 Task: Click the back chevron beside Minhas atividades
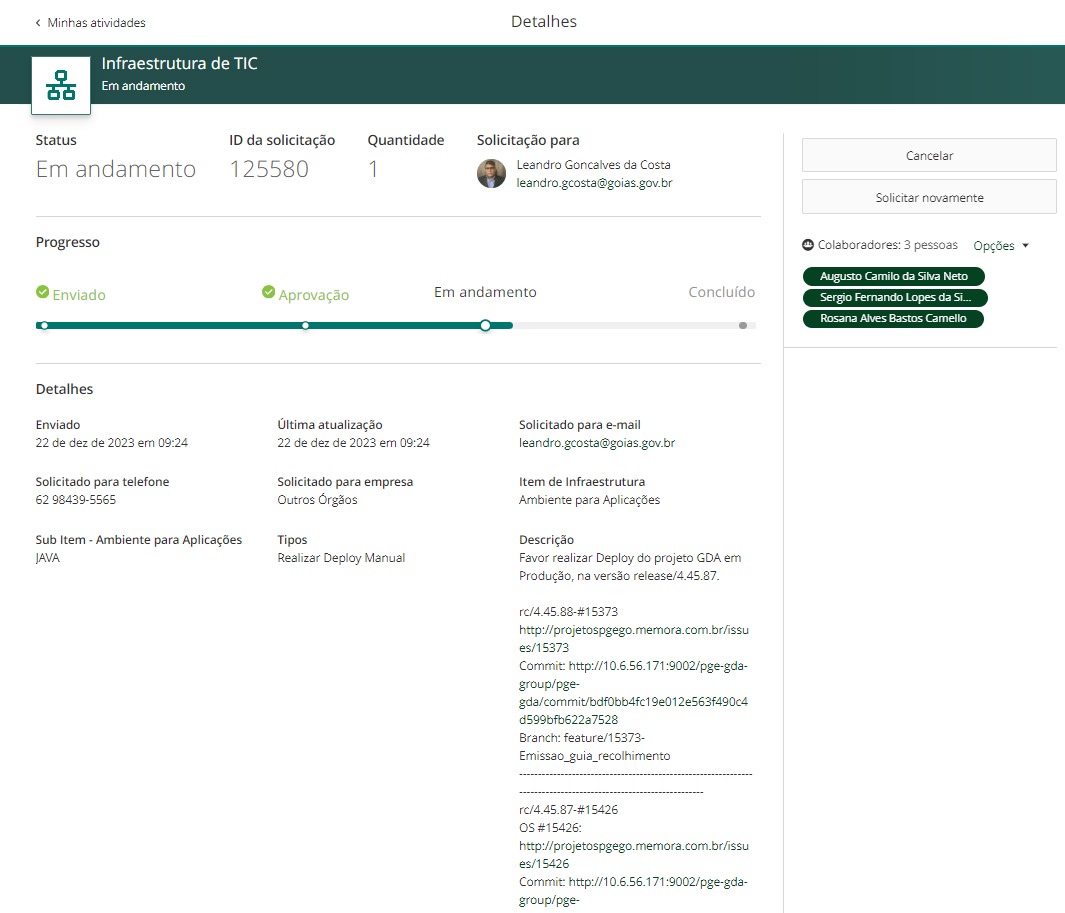point(38,22)
